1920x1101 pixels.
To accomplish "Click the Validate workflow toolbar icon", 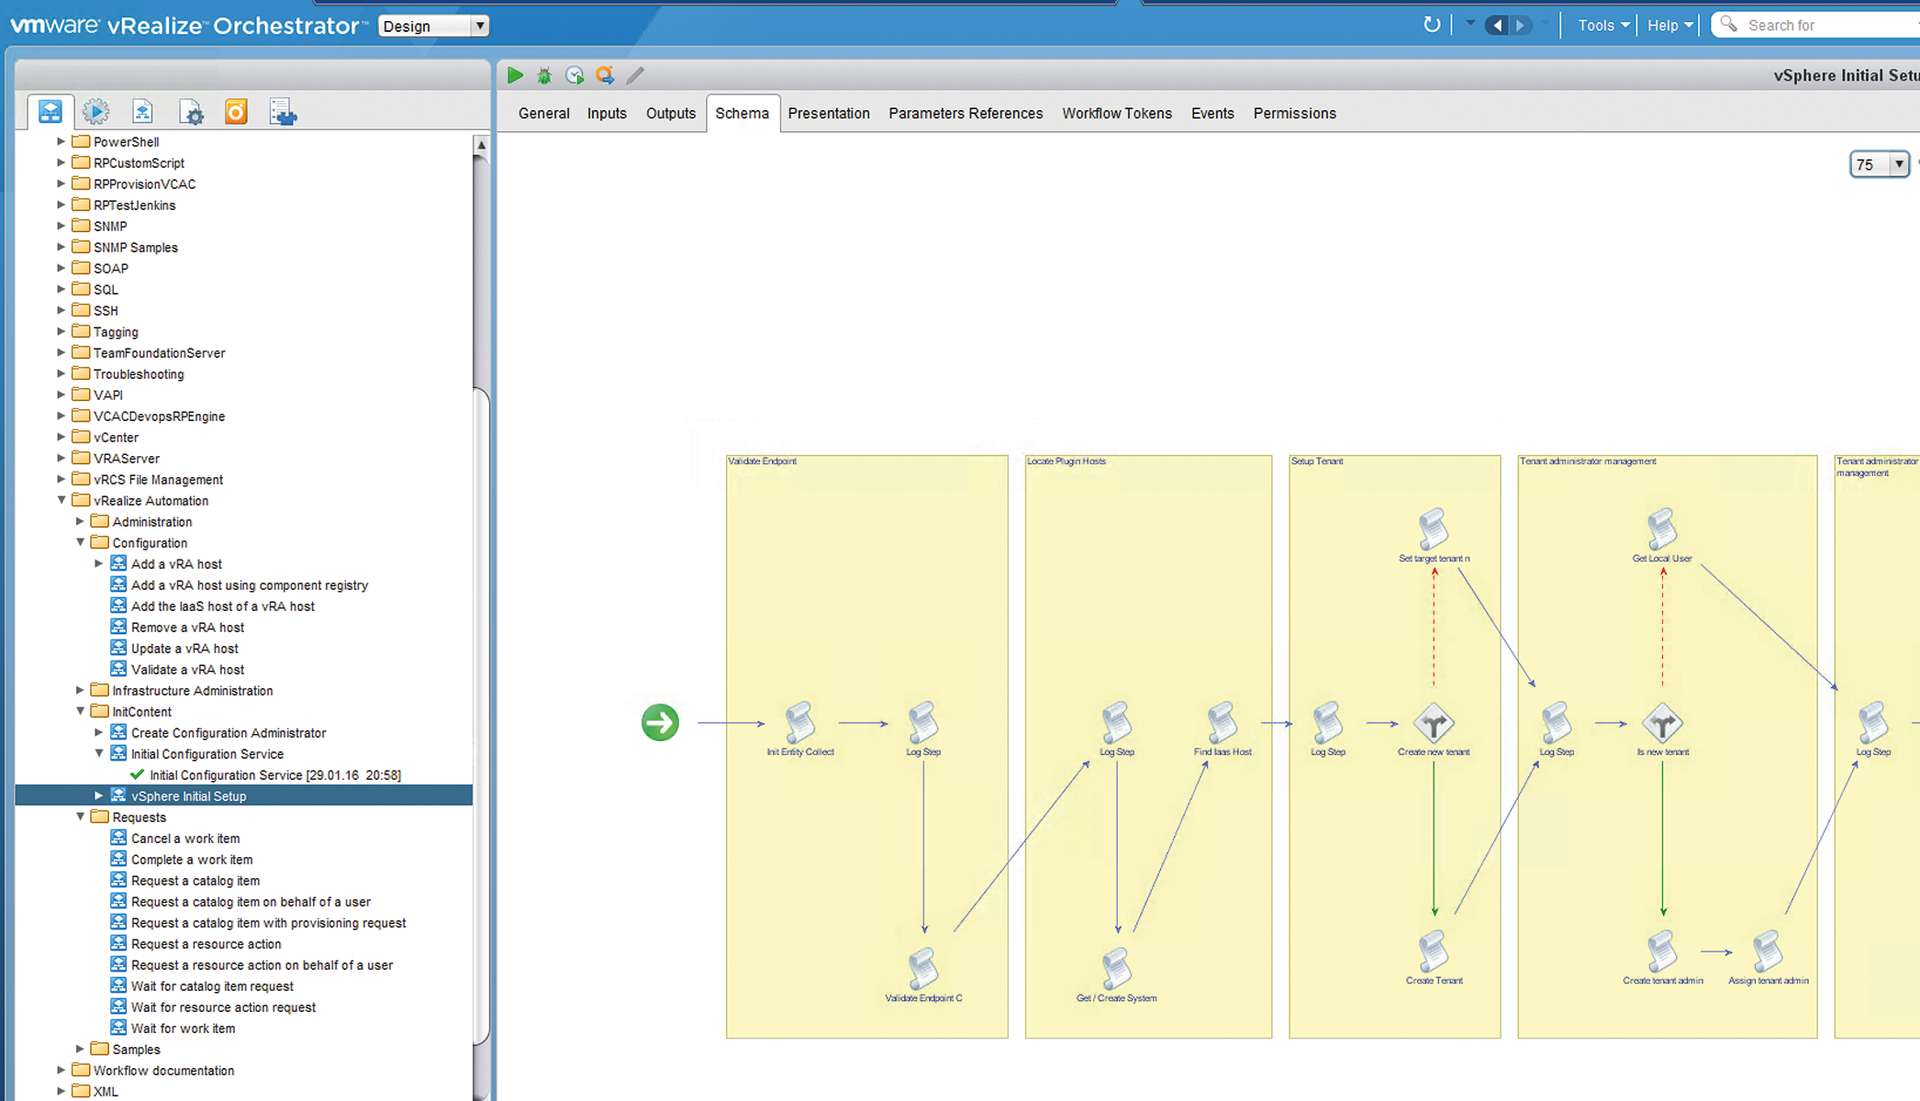I will (x=605, y=75).
